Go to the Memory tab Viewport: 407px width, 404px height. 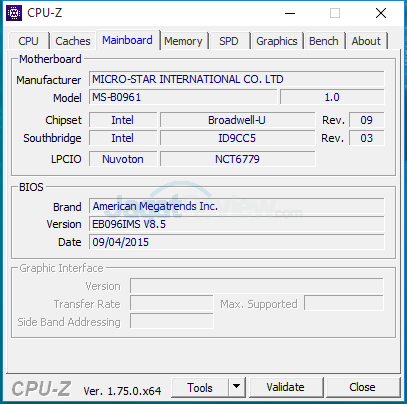[x=183, y=41]
